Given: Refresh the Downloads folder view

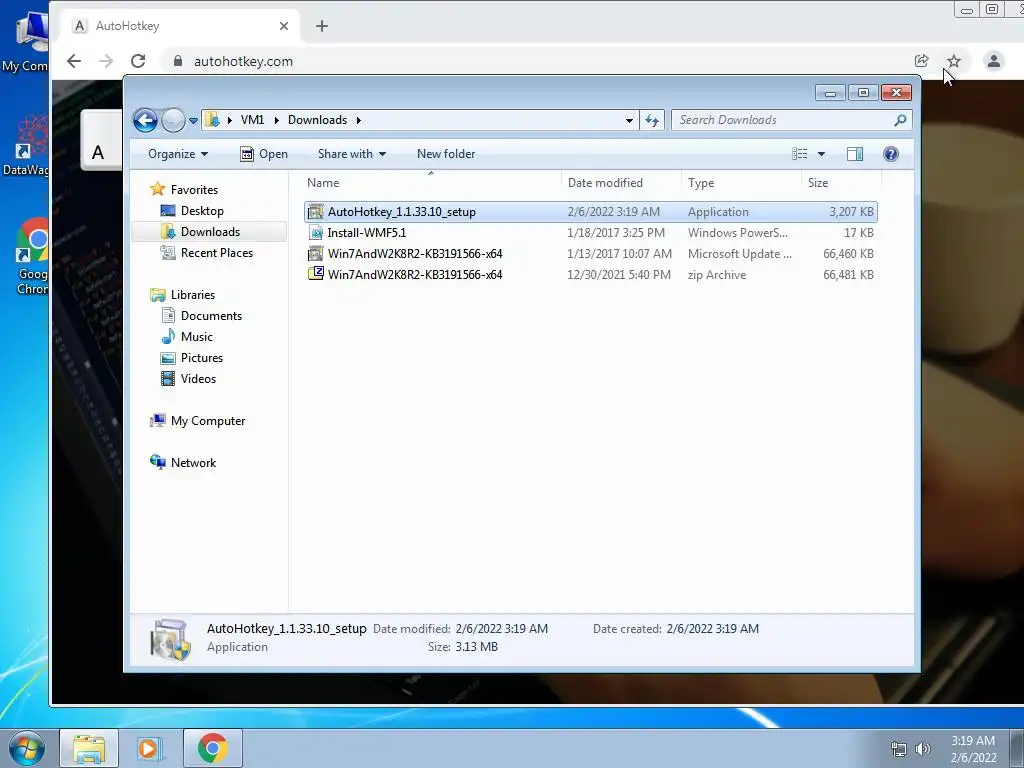Looking at the screenshot, I should (652, 120).
